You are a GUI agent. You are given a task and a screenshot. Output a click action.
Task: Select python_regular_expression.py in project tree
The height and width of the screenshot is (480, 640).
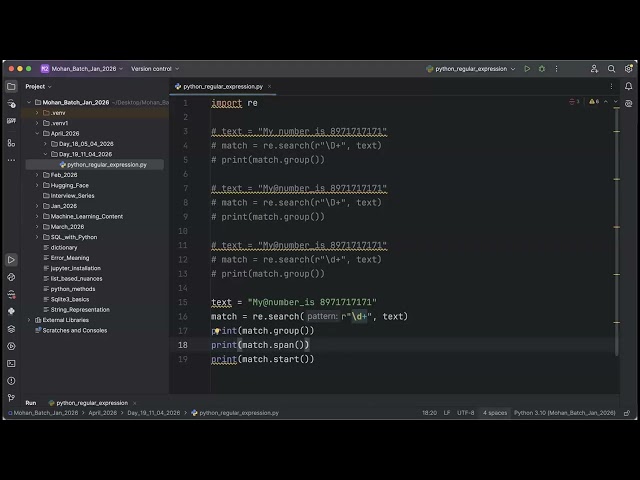[x=95, y=164]
